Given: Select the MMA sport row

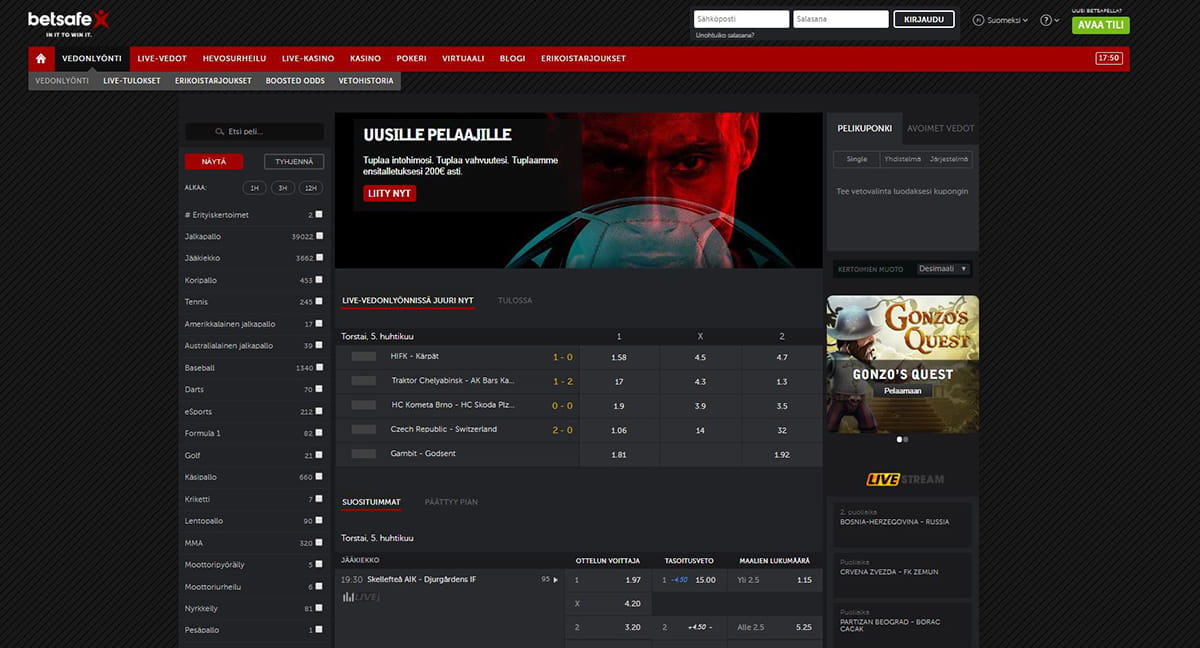Looking at the screenshot, I should (254, 543).
